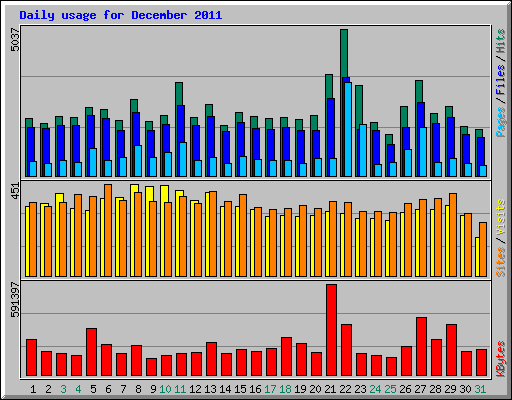Click day label 10 on the x-axis
Image resolution: width=512 pixels, height=400 pixels.
click(165, 389)
